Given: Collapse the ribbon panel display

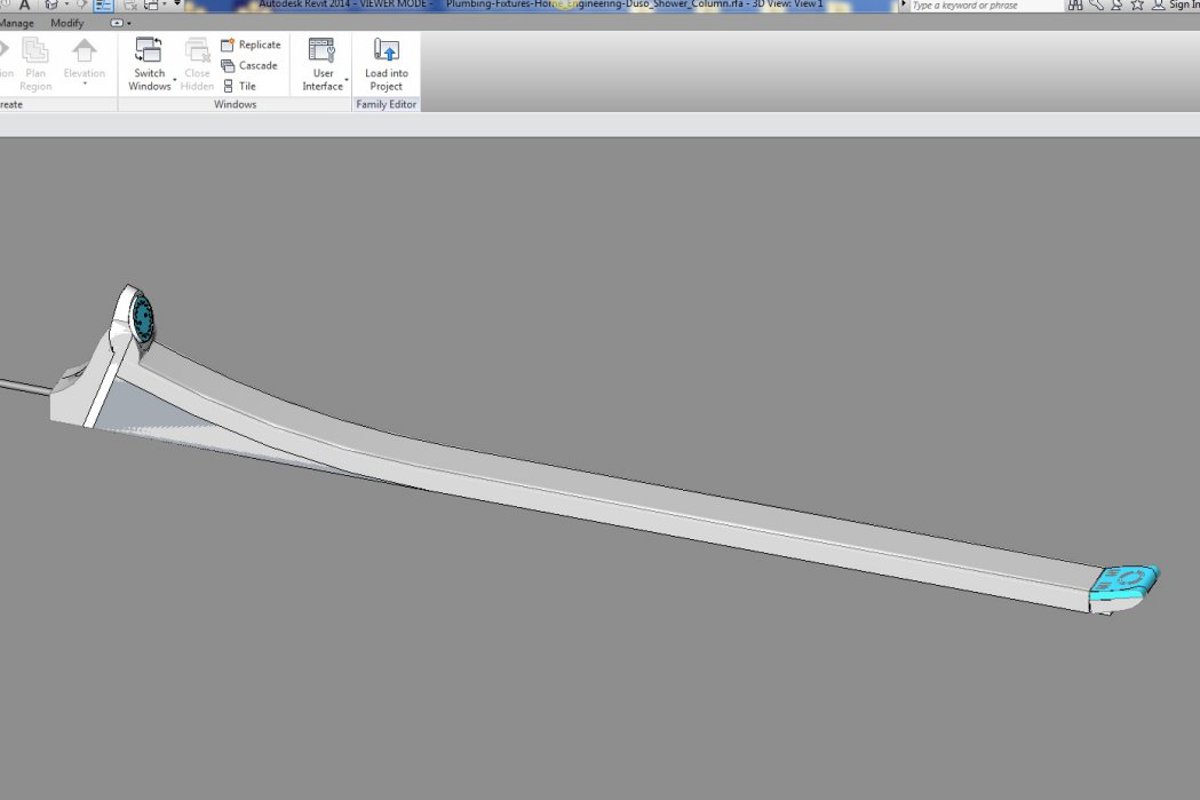Looking at the screenshot, I should click(117, 23).
